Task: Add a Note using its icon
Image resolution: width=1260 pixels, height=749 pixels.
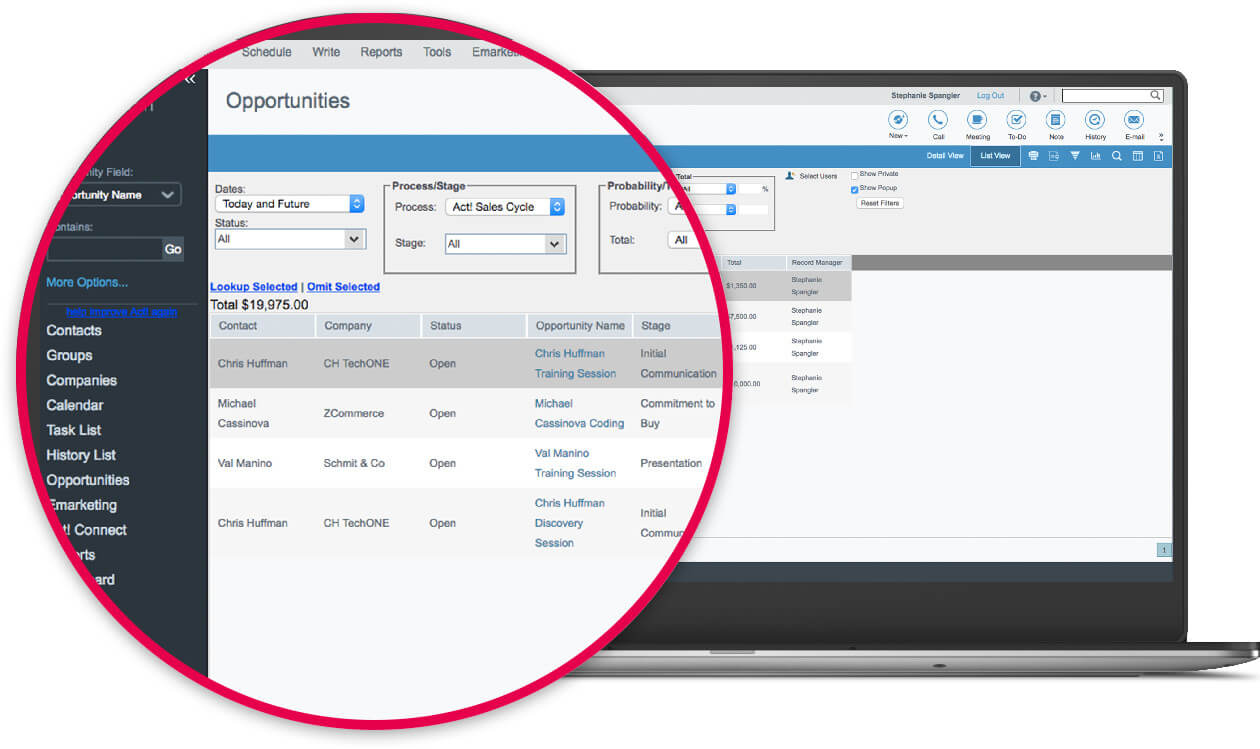Action: tap(1056, 120)
